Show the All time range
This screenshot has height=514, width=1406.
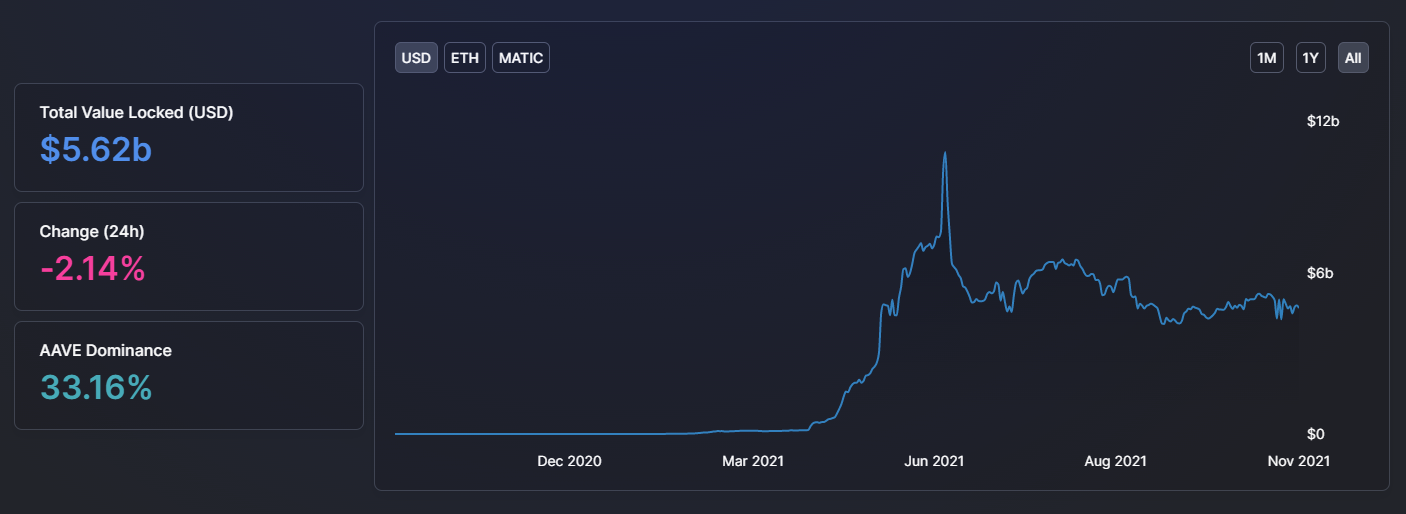click(1353, 58)
